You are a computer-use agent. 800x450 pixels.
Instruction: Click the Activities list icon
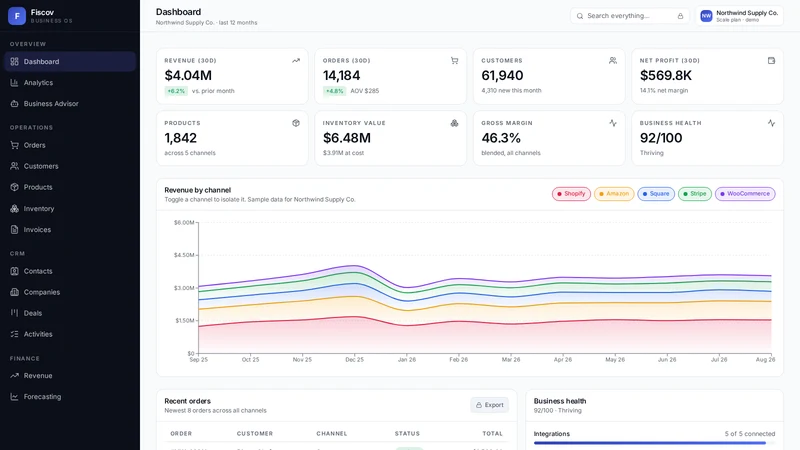[14, 334]
